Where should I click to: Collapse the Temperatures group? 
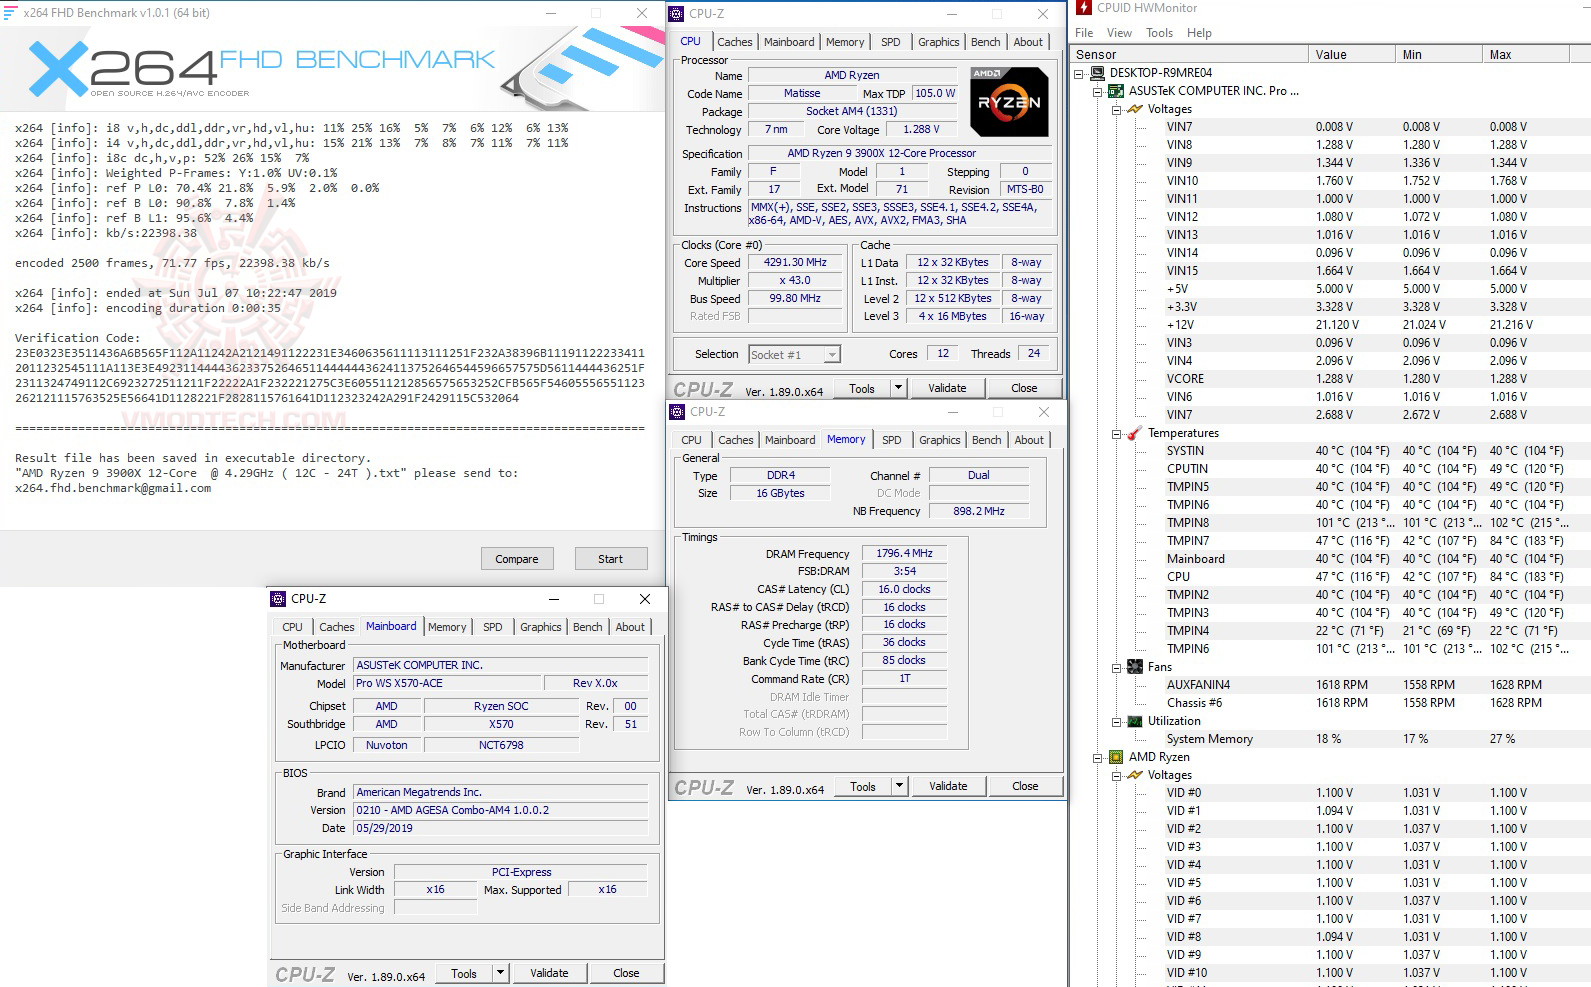click(x=1117, y=433)
